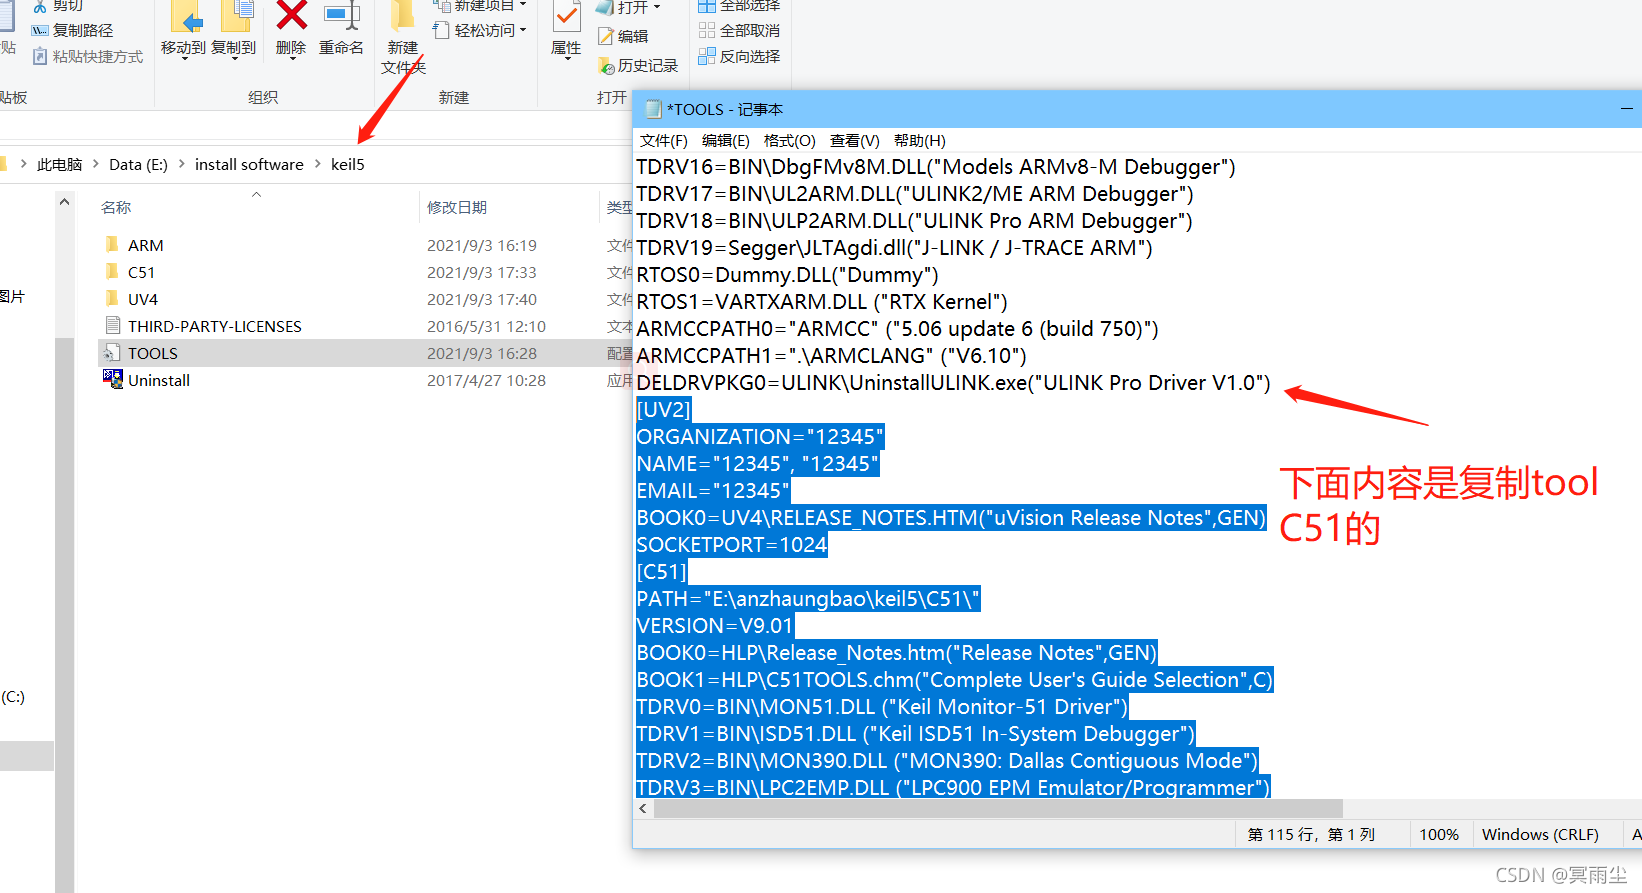
Task: Click Copy path (复制路径) in ribbon
Action: (x=73, y=31)
